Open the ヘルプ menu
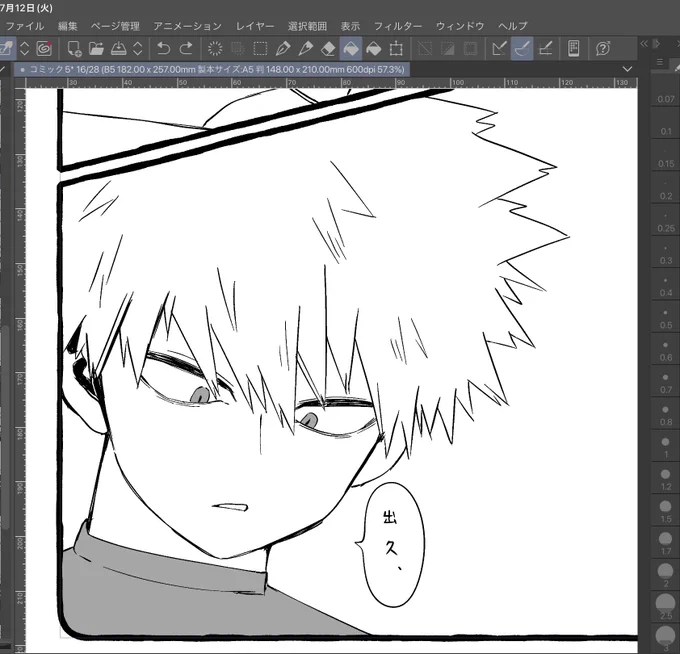The height and width of the screenshot is (654, 680). pos(513,26)
